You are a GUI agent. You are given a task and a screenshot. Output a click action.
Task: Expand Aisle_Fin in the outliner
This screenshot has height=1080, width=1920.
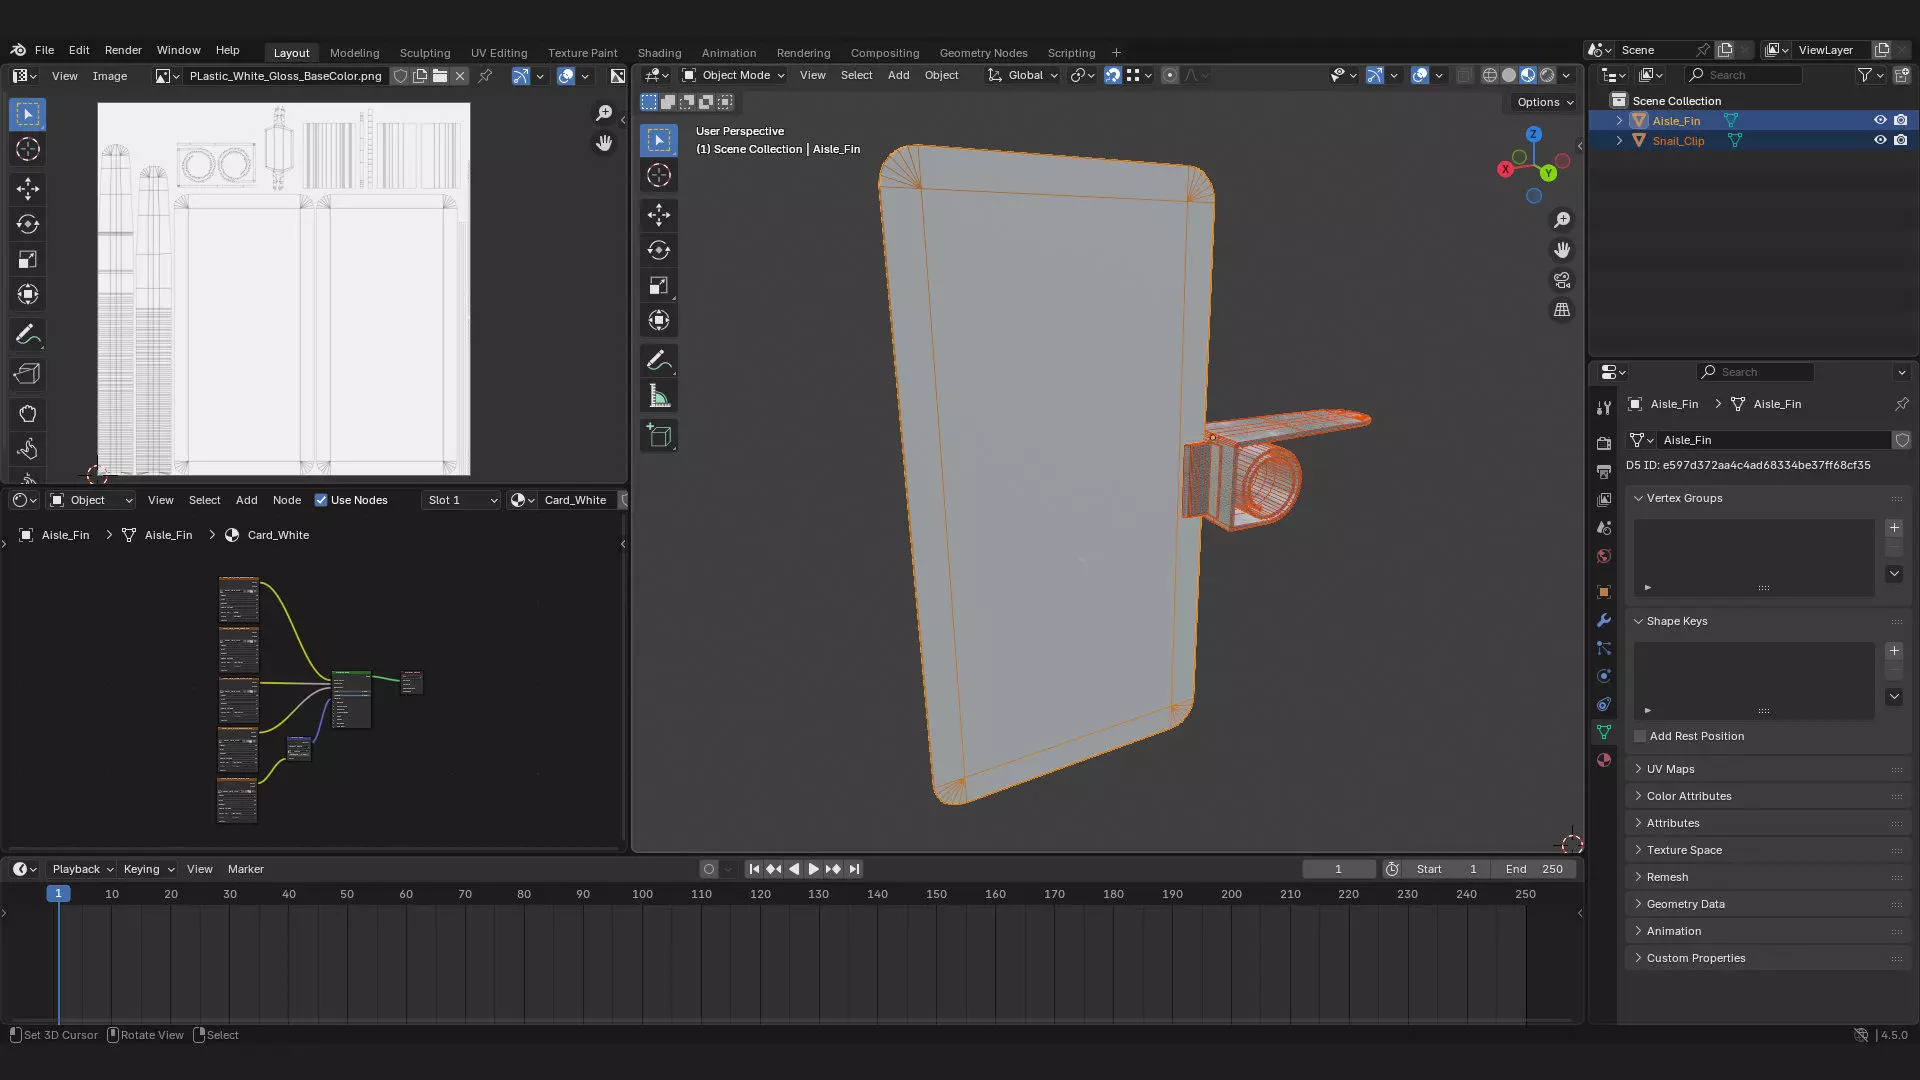click(1619, 120)
